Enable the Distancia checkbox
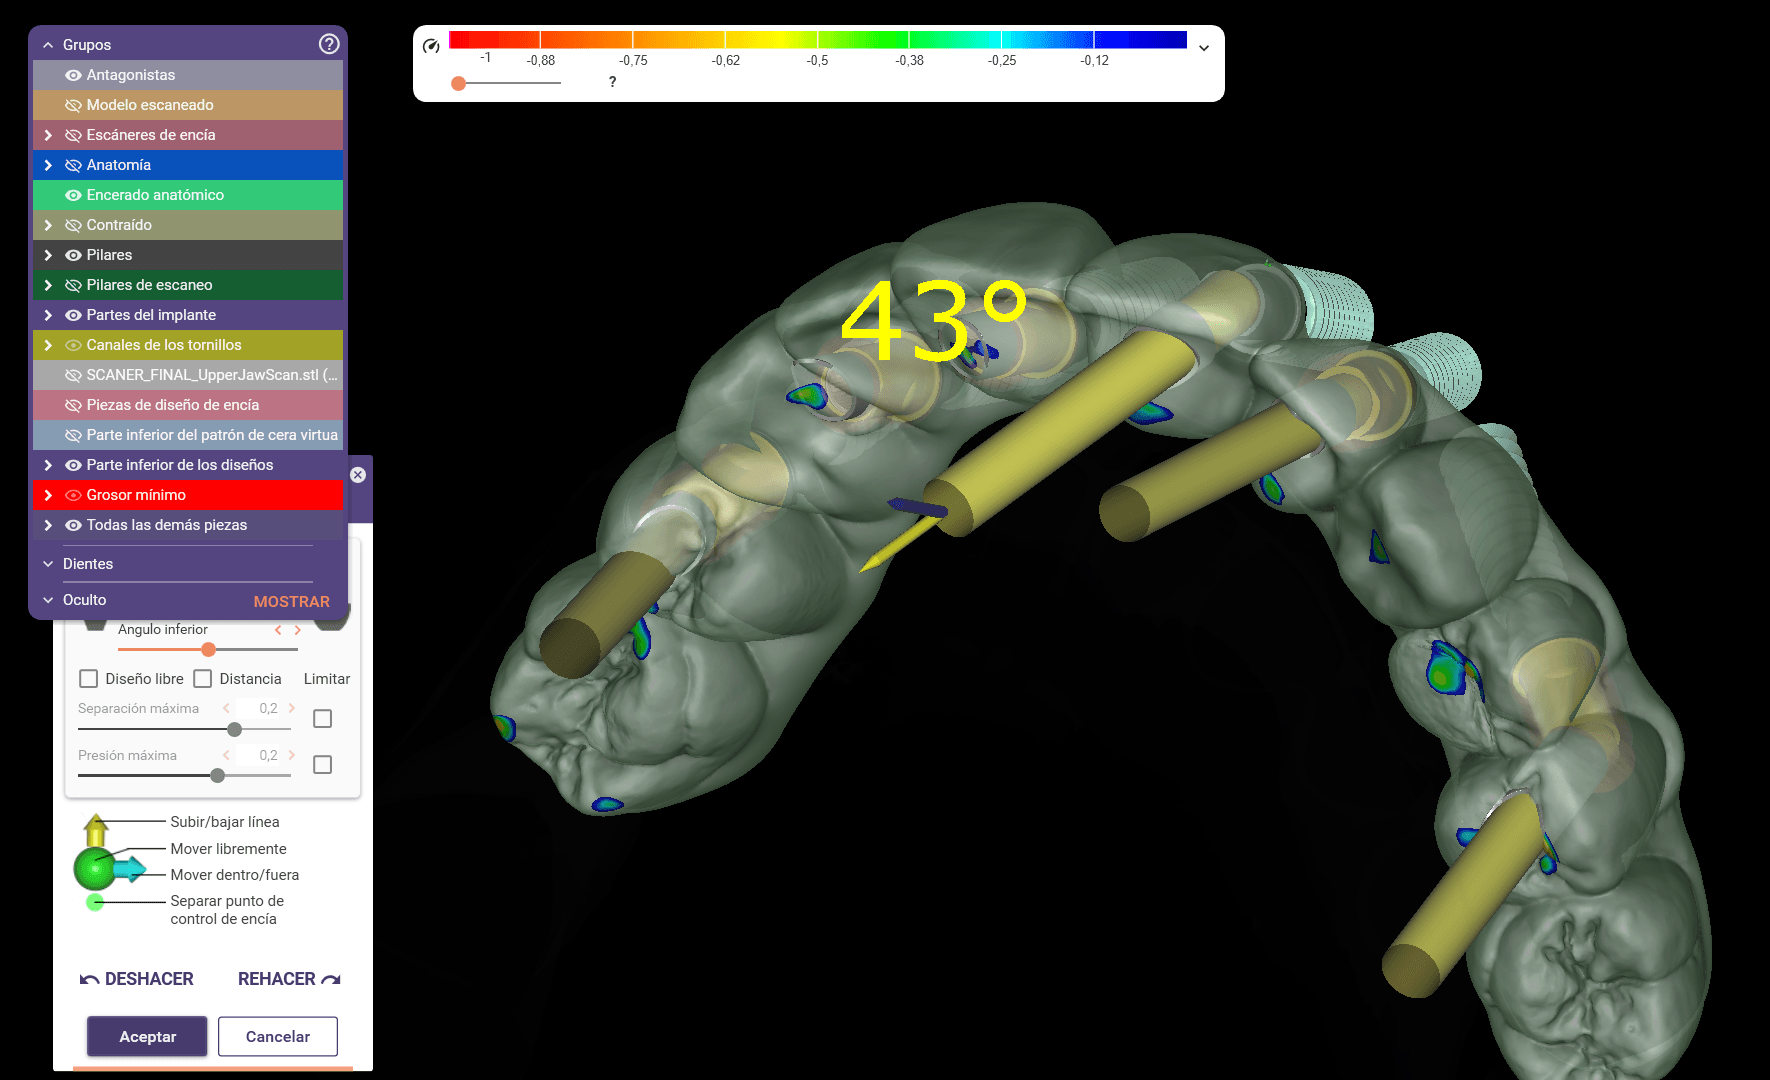This screenshot has height=1080, width=1770. click(x=203, y=679)
